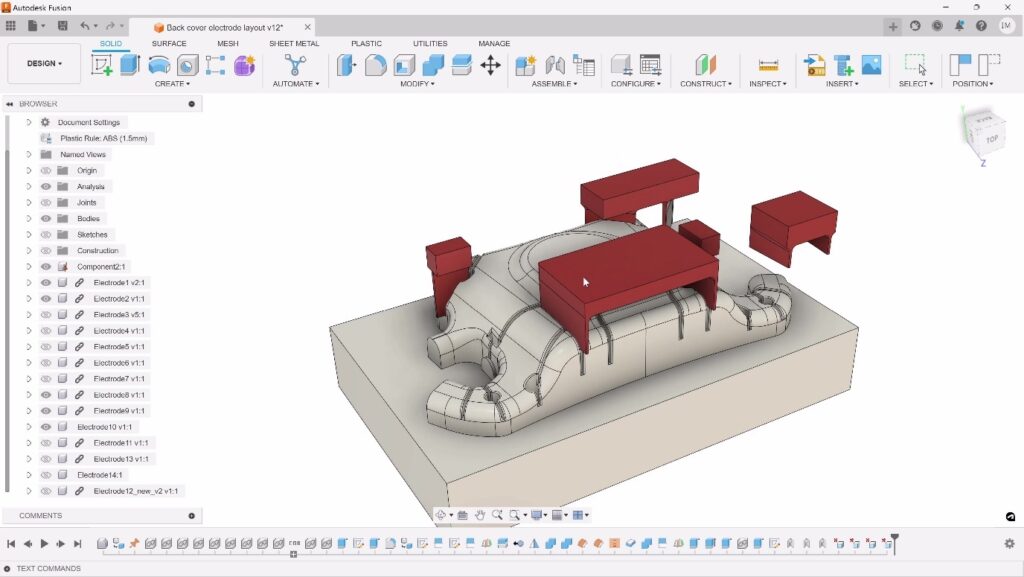
Task: Hide the Bodies folder
Action: (46, 219)
